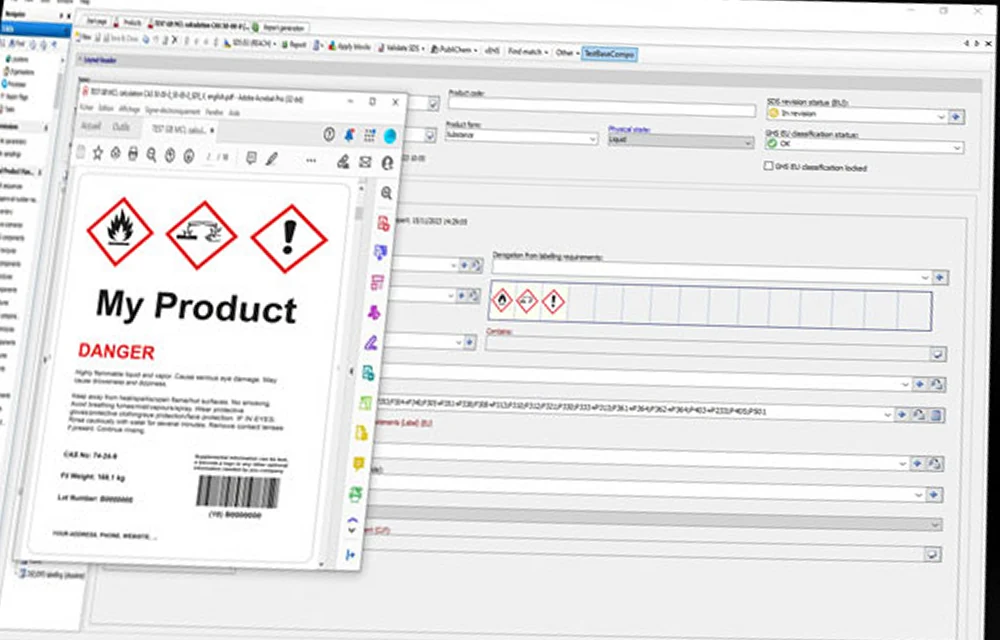Image resolution: width=1000 pixels, height=640 pixels.
Task: Open the Fichier menu in Acrobat
Action: point(87,109)
